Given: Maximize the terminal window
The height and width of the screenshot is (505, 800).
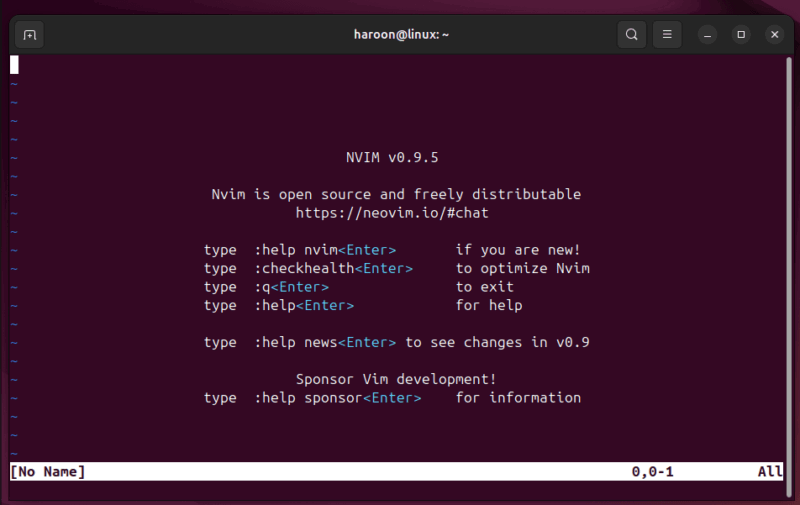Looking at the screenshot, I should coord(741,35).
